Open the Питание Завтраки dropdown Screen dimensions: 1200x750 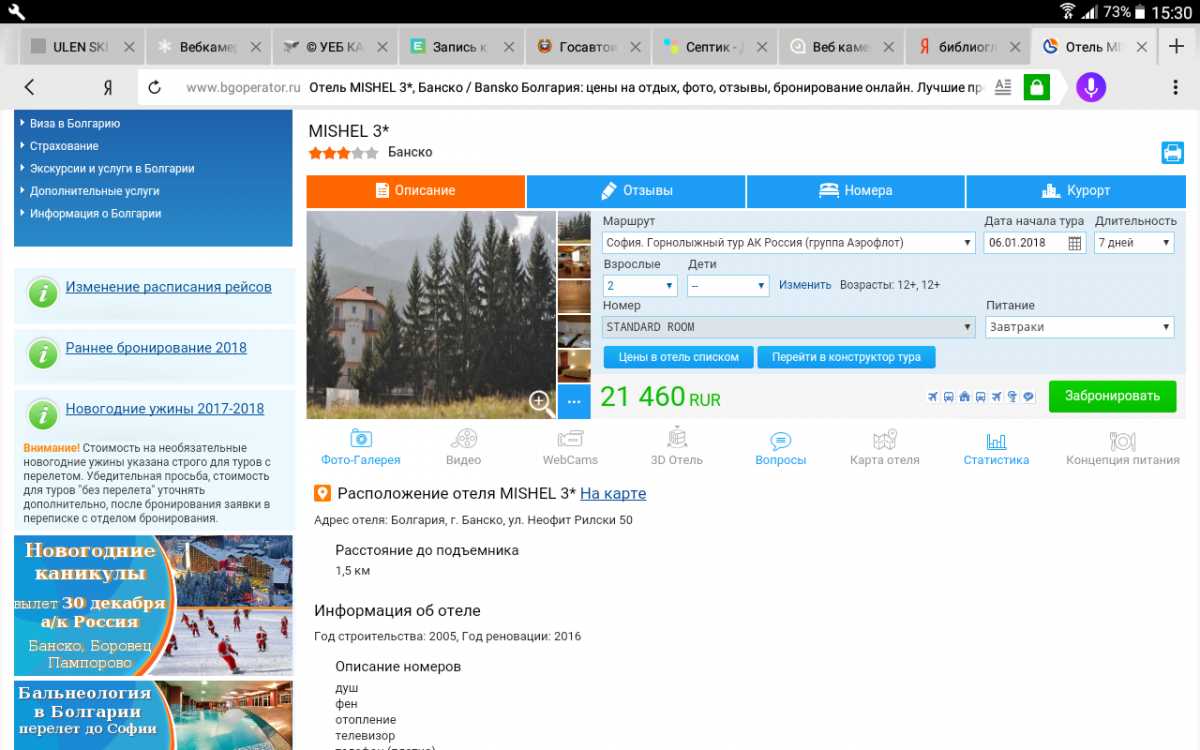pyautogui.click(x=1080, y=327)
